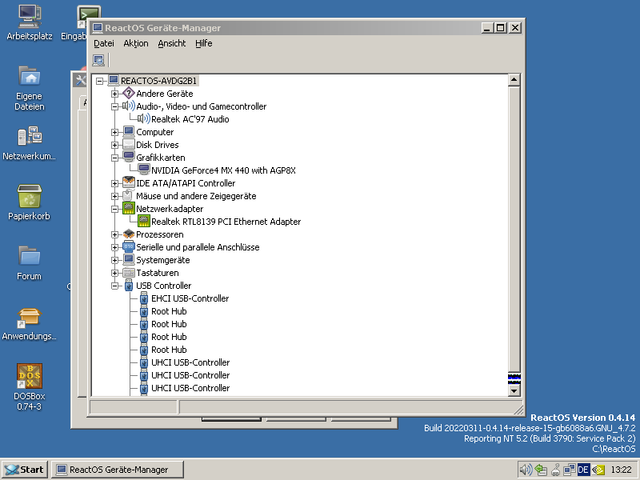
Task: Expand the Computer node
Action: click(x=115, y=132)
